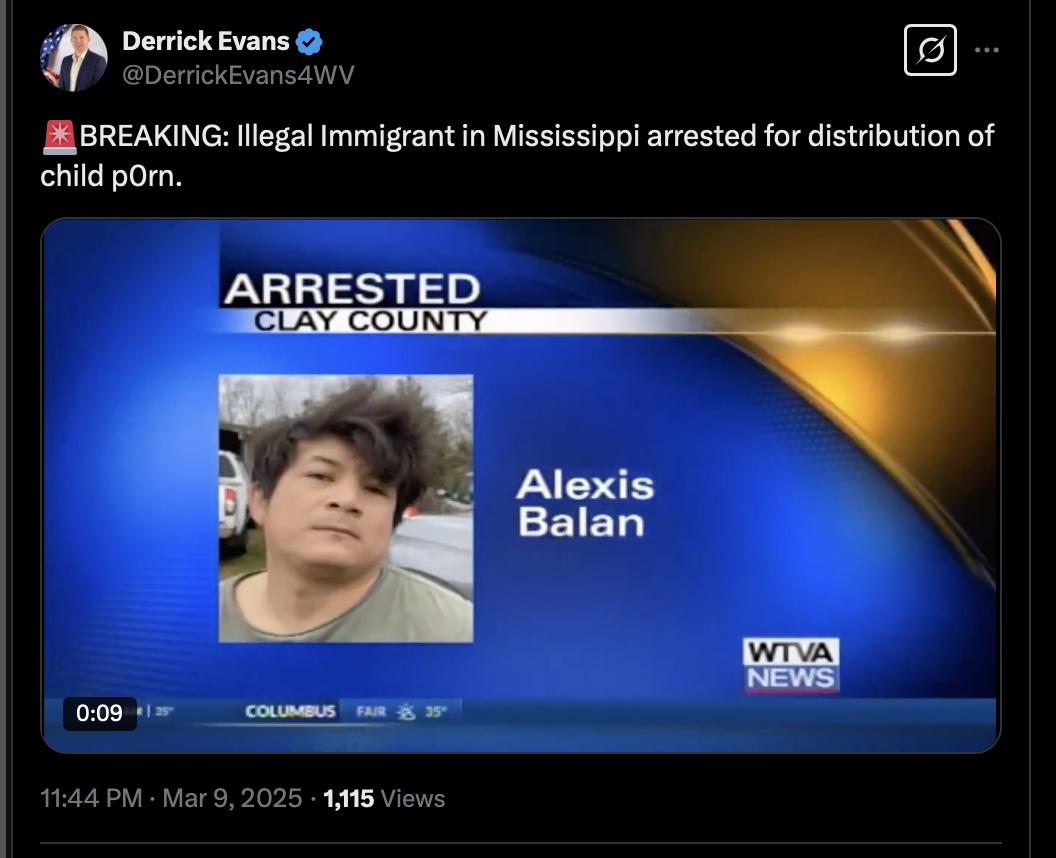Open Derrick Evans' profile avatar
Image resolution: width=1056 pixels, height=858 pixels.
coord(73,57)
